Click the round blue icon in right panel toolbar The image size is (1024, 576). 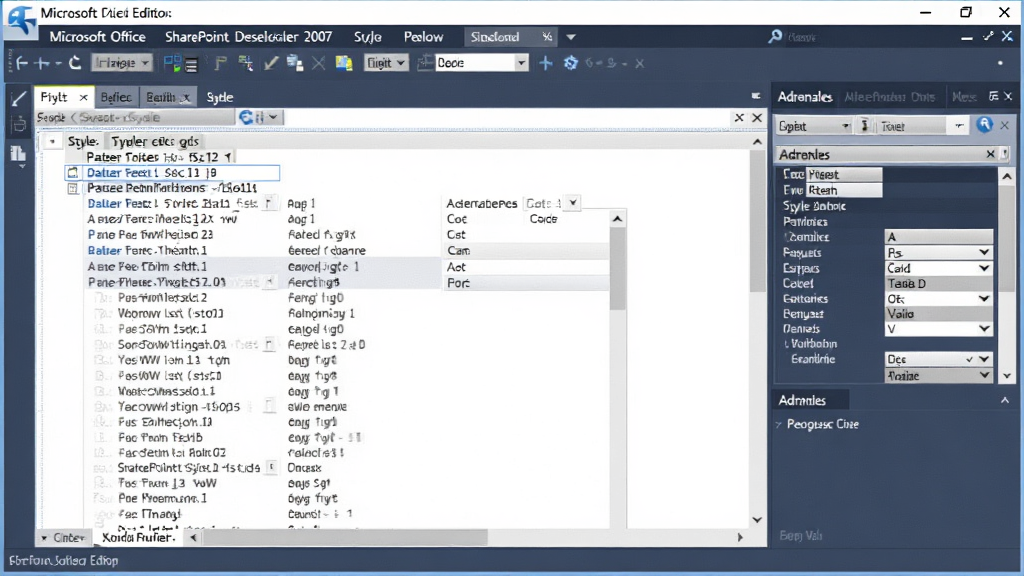(x=984, y=125)
